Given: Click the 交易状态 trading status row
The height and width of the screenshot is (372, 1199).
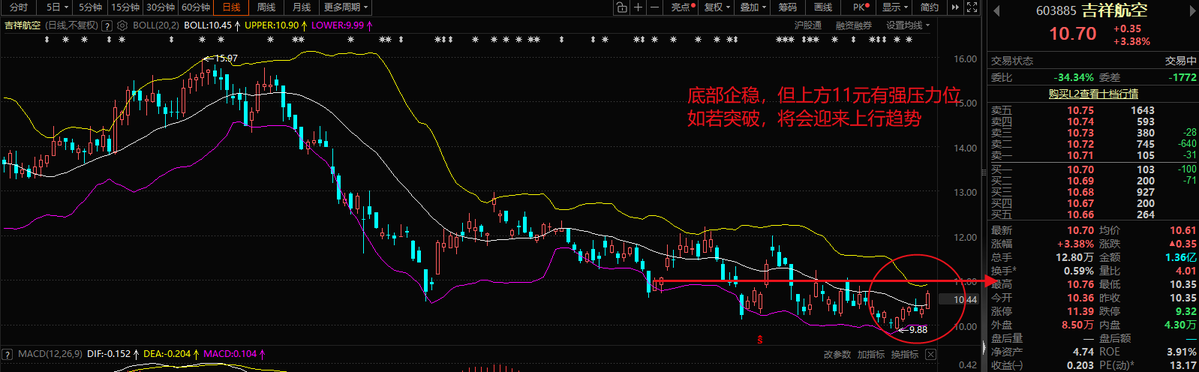Looking at the screenshot, I should point(1093,60).
